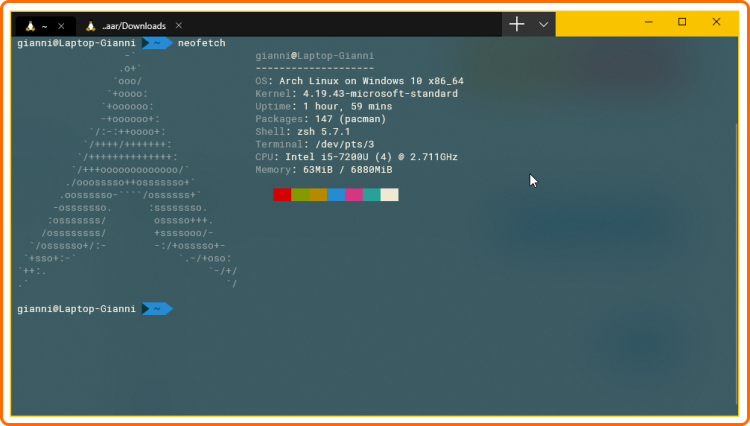This screenshot has width=750, height=426.
Task: Click the Memory line '63MiB / 6880MiB'
Action: (324, 170)
